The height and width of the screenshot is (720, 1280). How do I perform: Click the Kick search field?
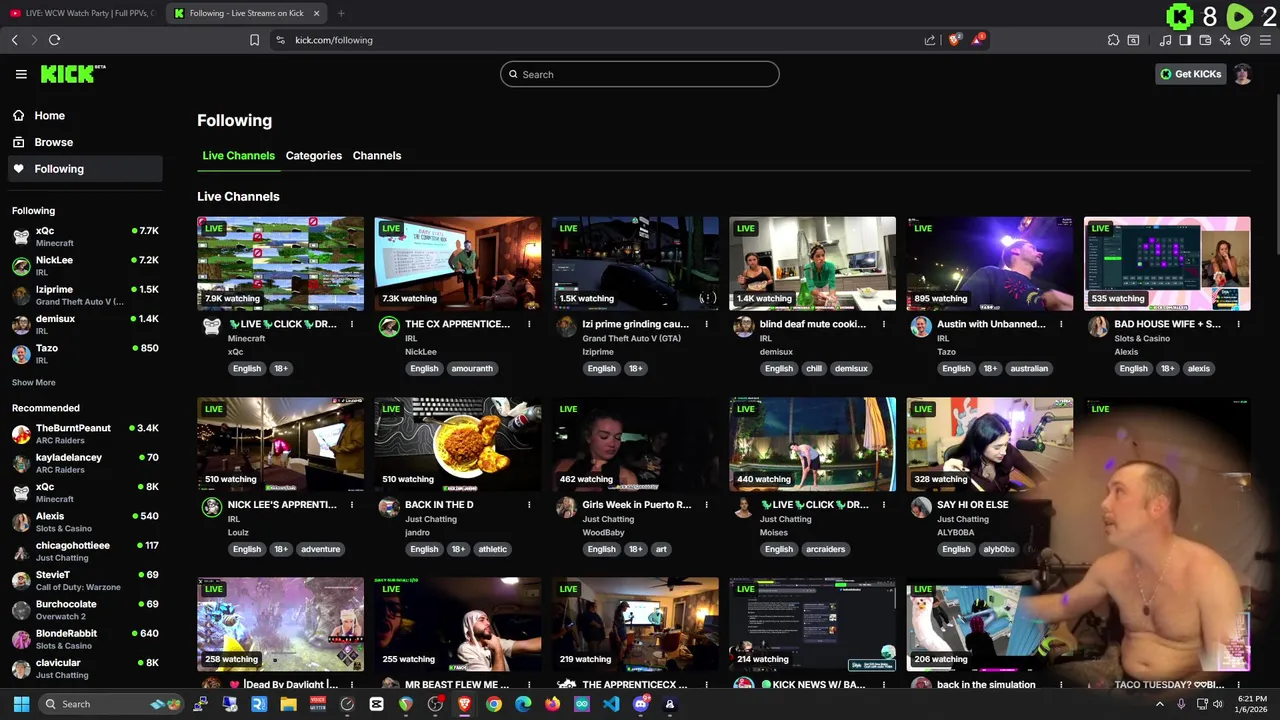coord(640,74)
